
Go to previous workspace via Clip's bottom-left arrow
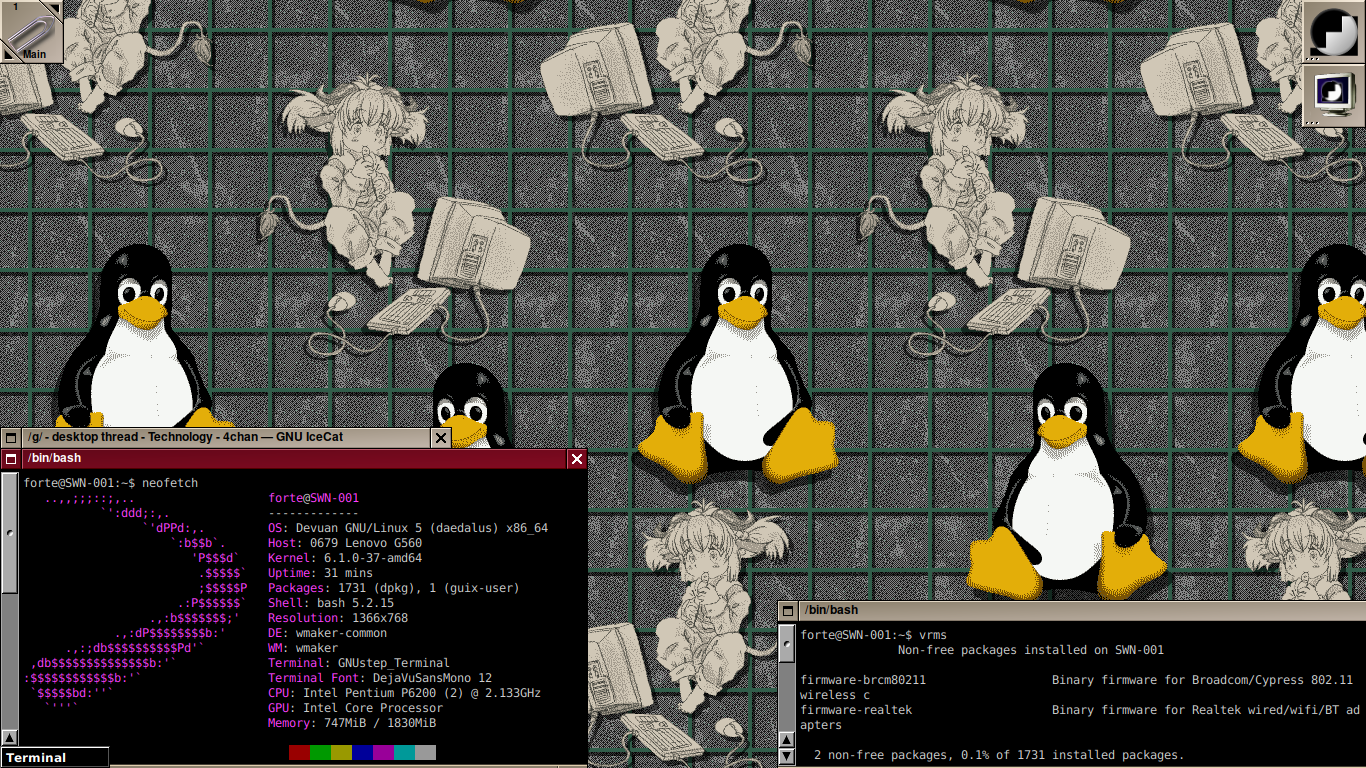7,56
